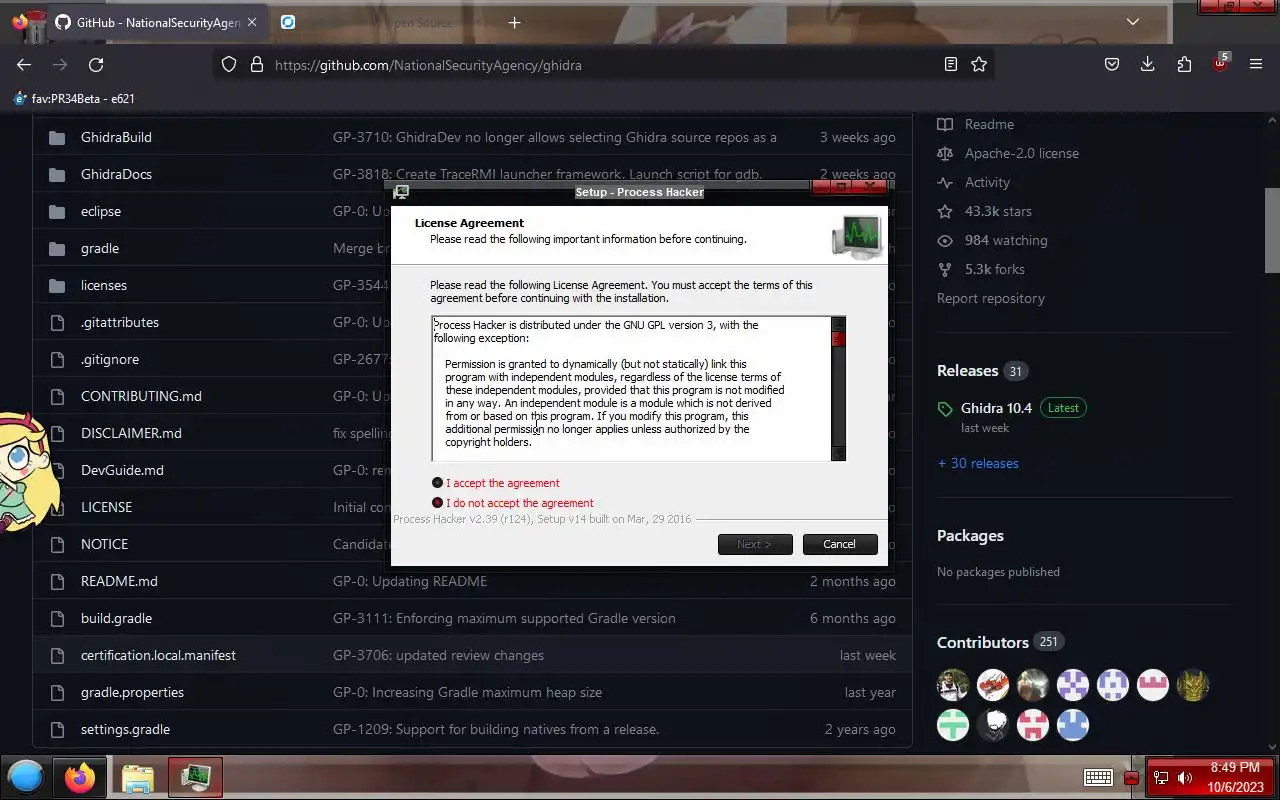Open DevGuide.md file

[122, 470]
